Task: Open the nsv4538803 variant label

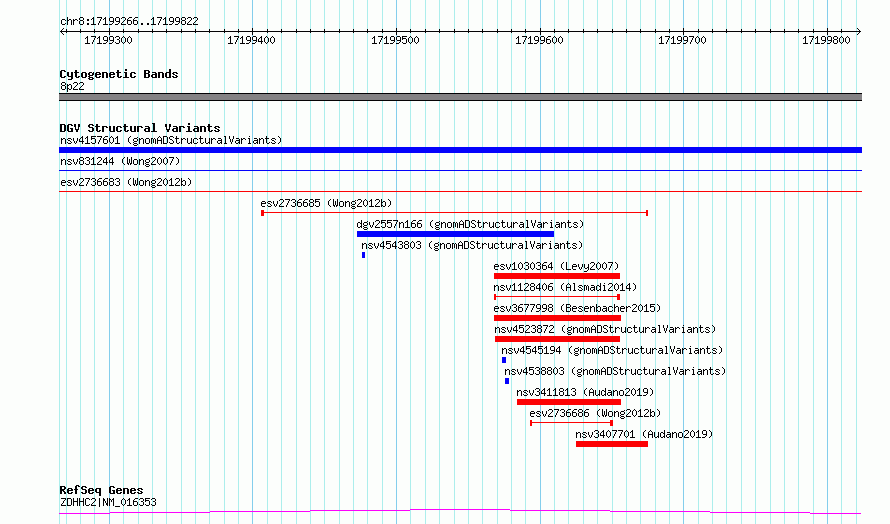Action: point(615,371)
